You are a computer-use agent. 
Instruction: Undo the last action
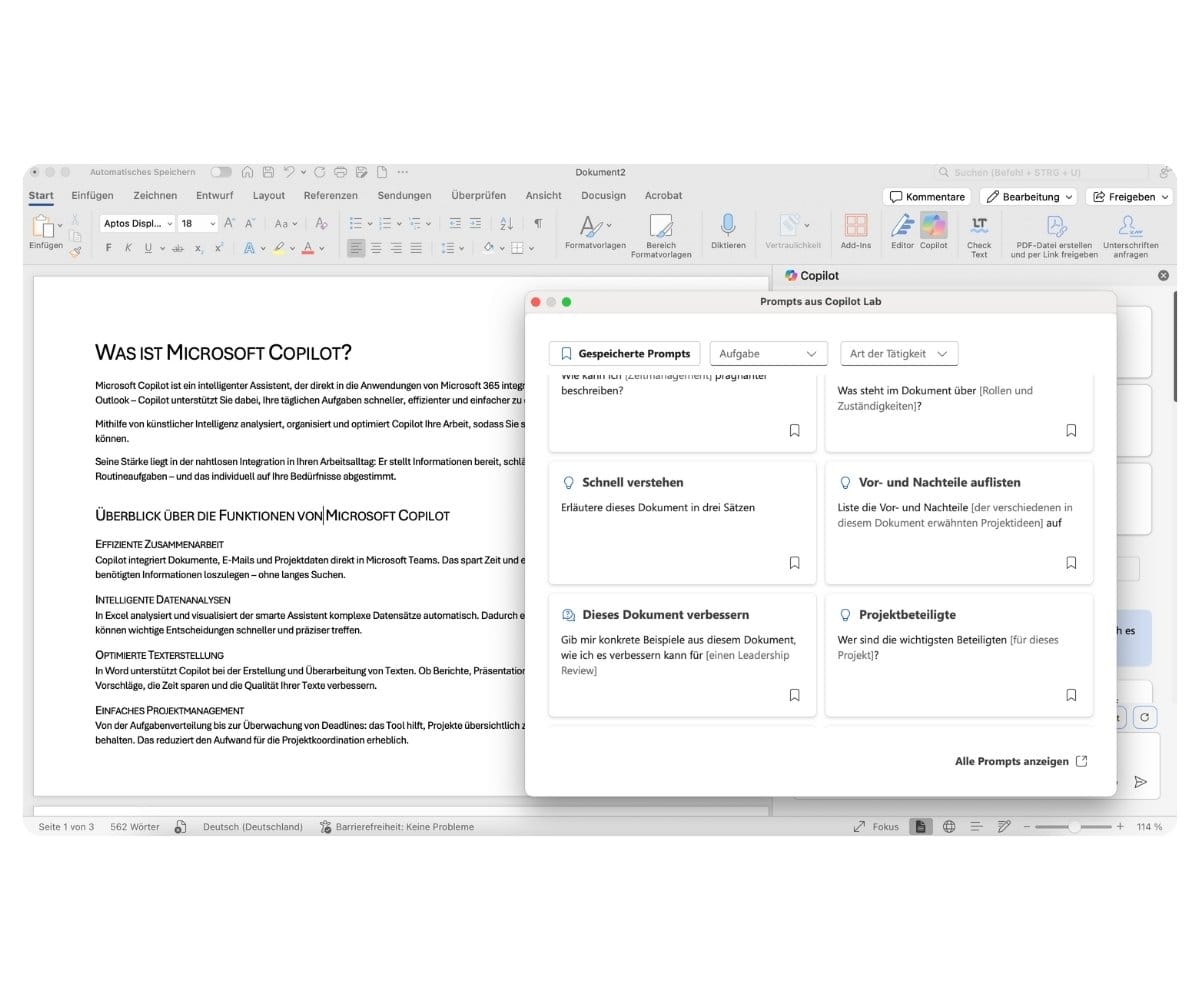tap(289, 172)
